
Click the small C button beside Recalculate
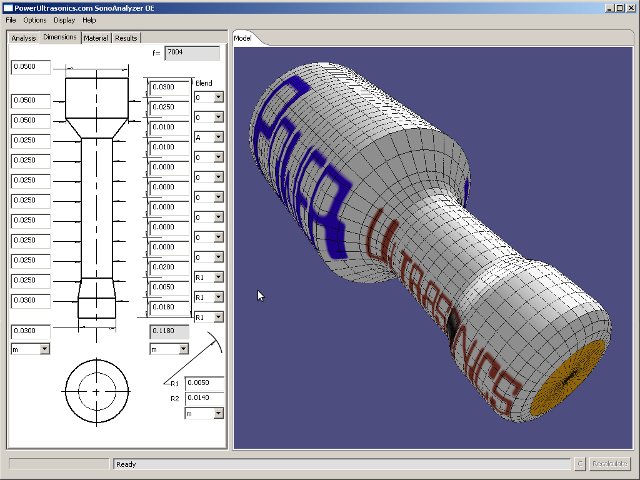pyautogui.click(x=580, y=464)
